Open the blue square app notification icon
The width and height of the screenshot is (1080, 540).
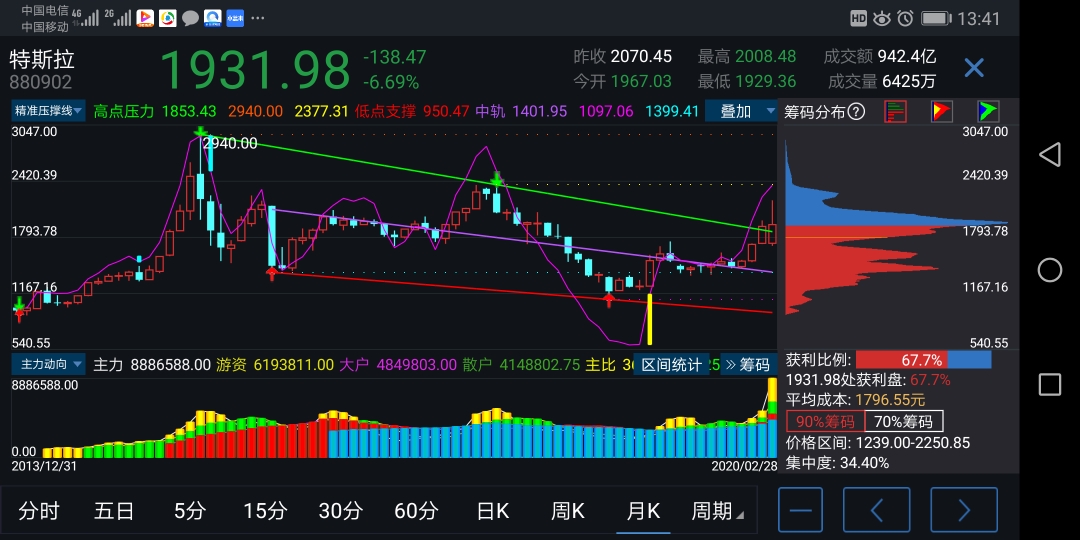click(x=236, y=19)
